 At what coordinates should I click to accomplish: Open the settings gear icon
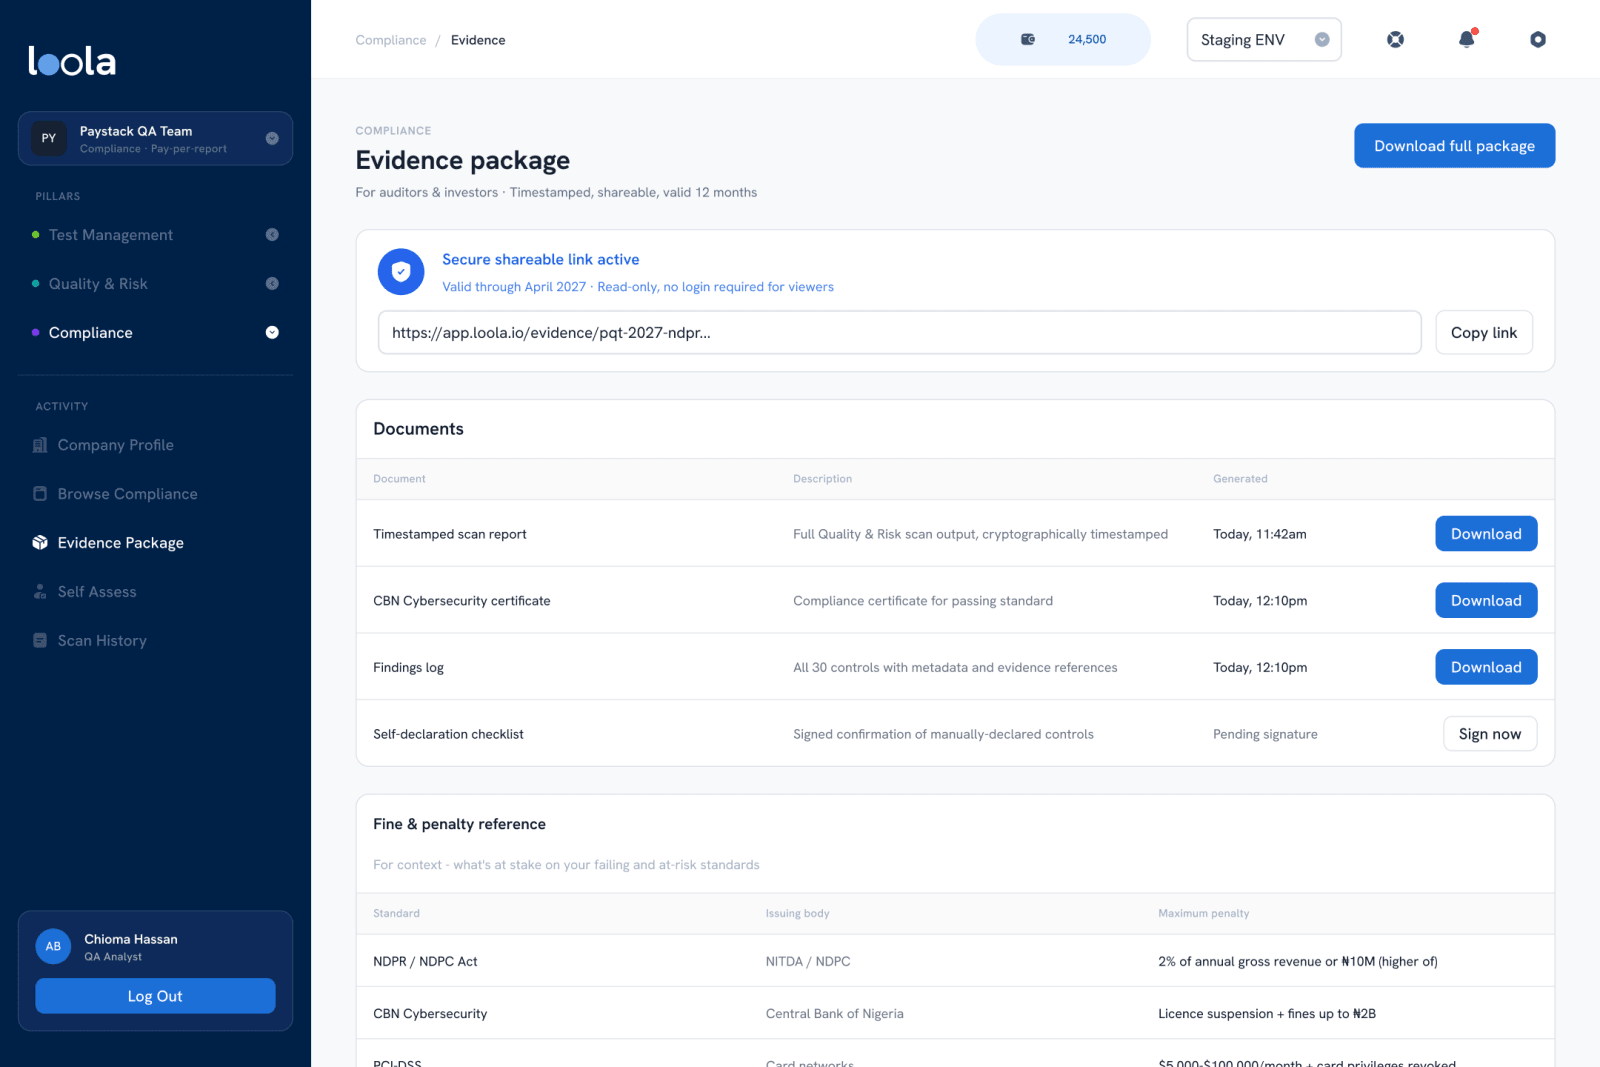click(x=1538, y=40)
